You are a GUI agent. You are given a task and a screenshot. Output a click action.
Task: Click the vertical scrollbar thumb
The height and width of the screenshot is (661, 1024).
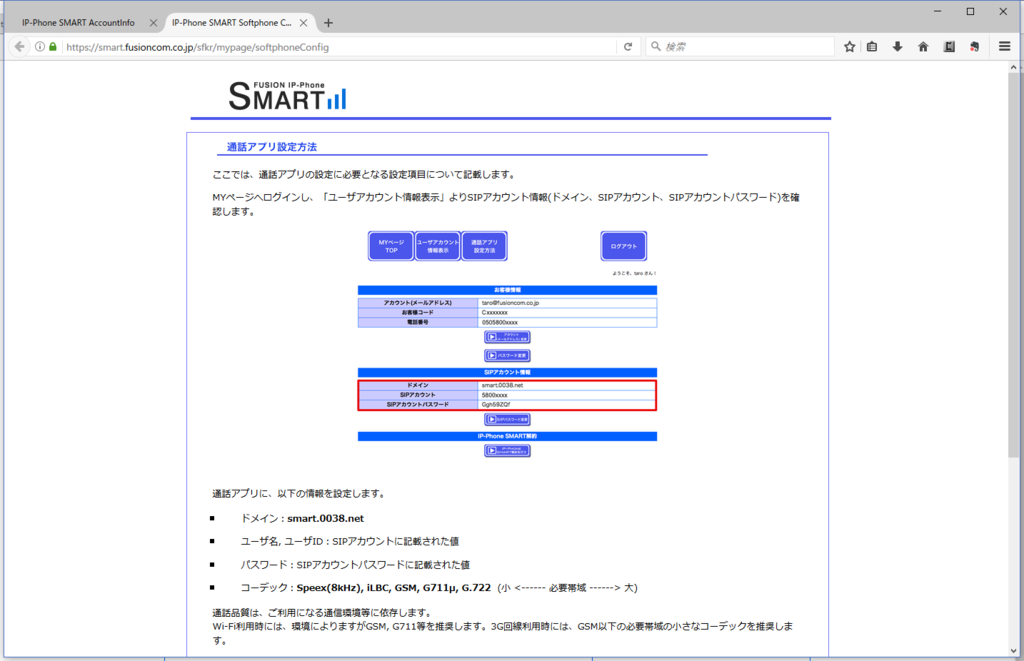[1014, 265]
